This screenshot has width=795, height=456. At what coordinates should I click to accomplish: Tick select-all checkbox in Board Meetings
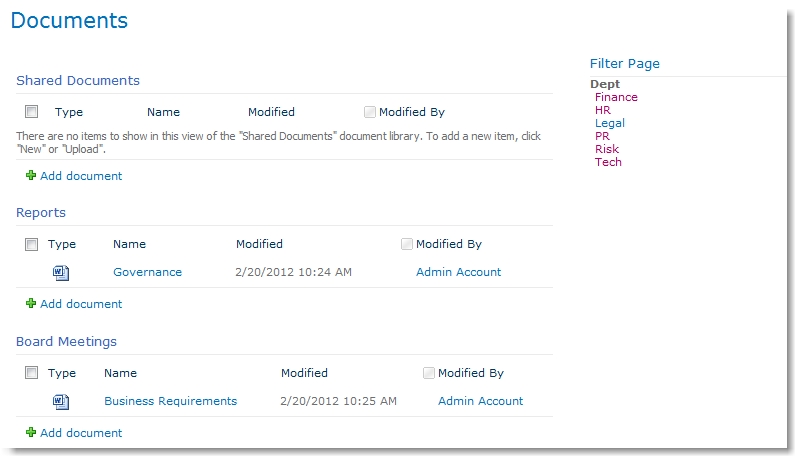pos(32,373)
